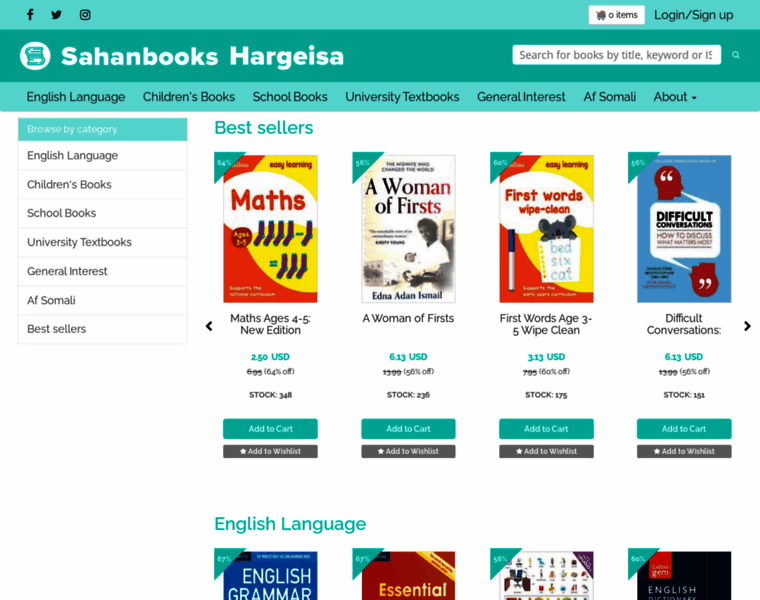Select Best sellers in category sidebar
Viewport: 760px width, 600px height.
[x=102, y=329]
